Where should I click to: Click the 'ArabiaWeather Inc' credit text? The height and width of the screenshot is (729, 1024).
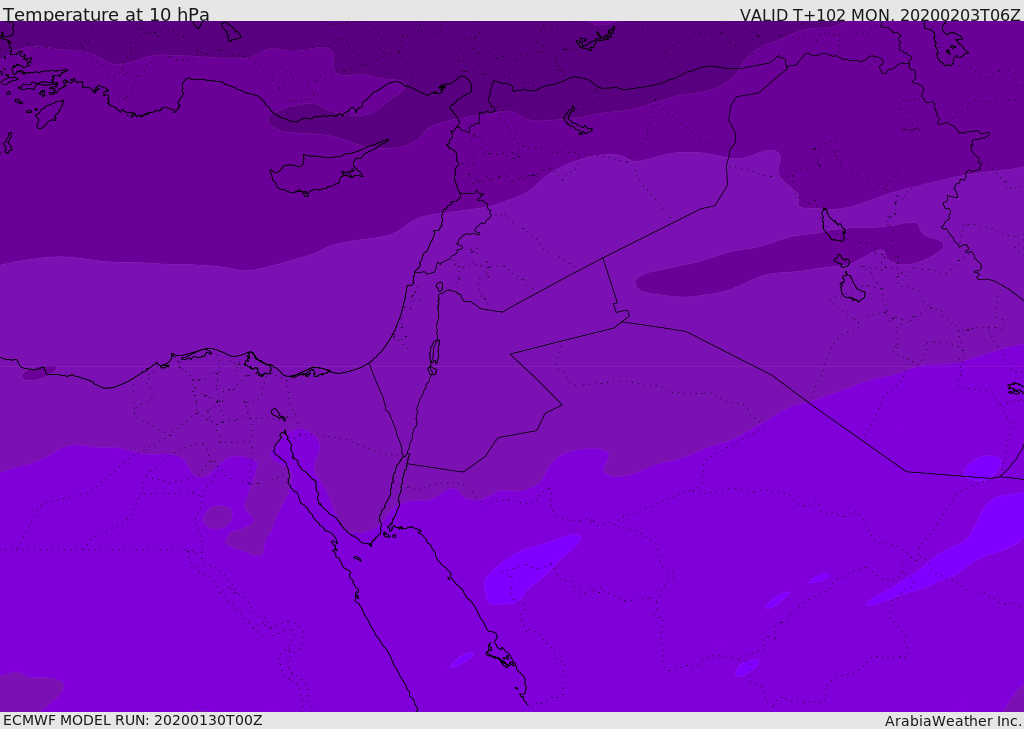tap(951, 721)
